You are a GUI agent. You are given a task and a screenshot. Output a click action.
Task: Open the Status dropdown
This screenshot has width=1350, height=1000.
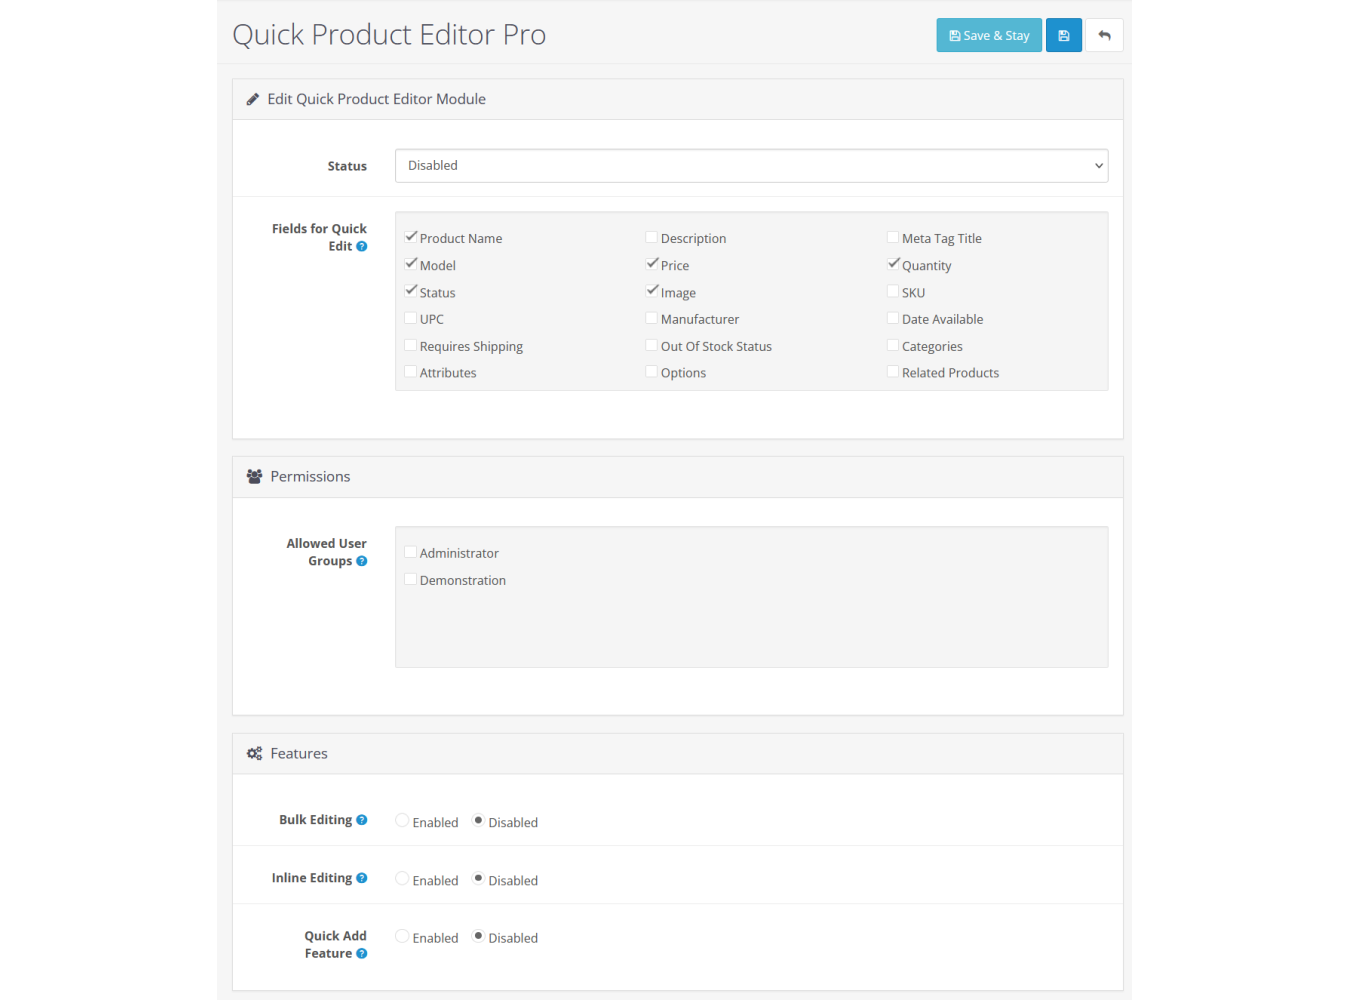pyautogui.click(x=751, y=166)
